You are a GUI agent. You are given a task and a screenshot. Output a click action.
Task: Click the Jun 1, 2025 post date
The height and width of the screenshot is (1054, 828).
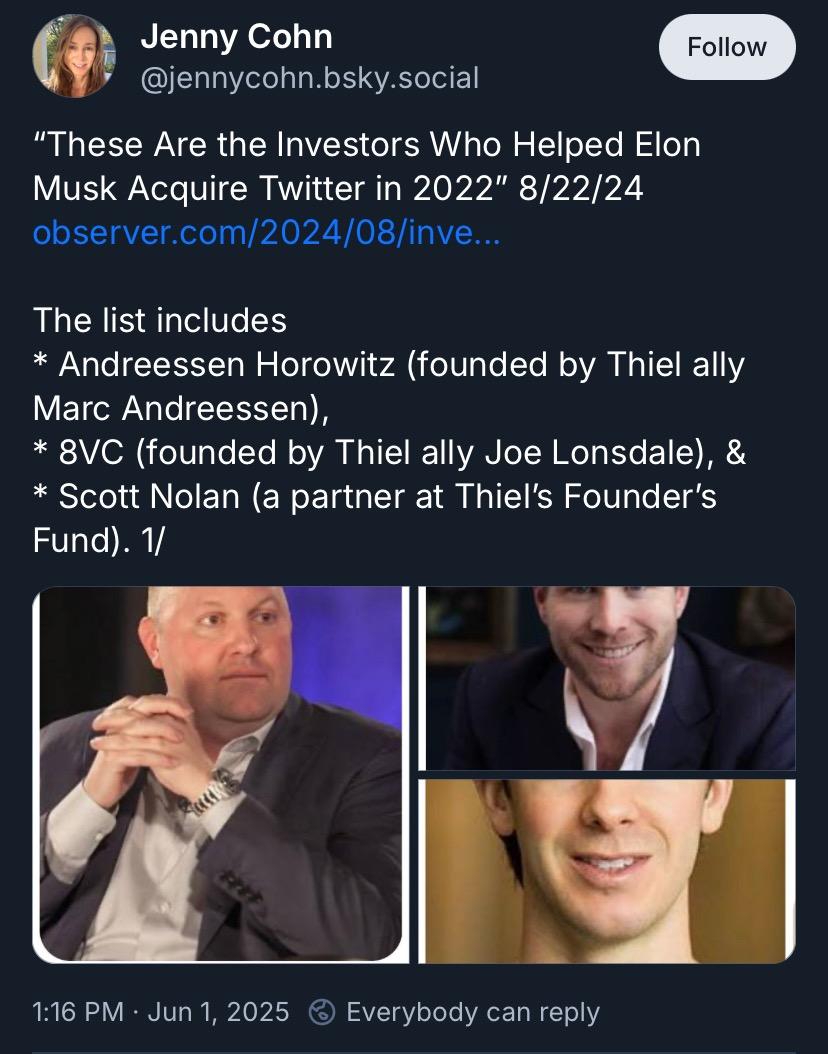pyautogui.click(x=218, y=1012)
